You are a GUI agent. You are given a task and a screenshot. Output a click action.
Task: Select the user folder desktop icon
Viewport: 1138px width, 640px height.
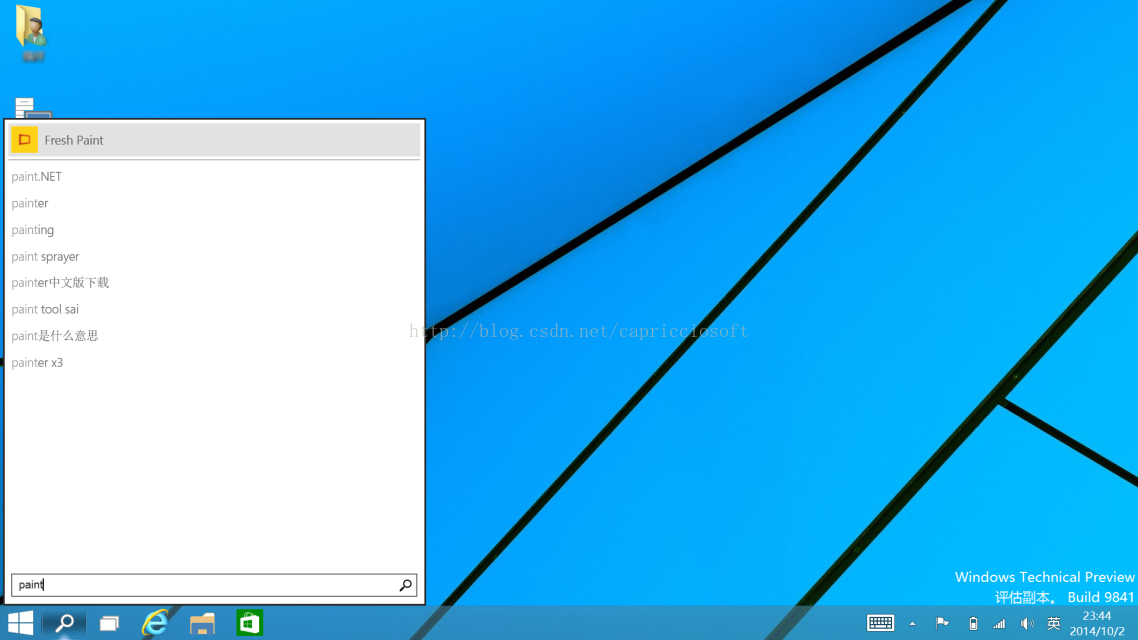(x=32, y=33)
